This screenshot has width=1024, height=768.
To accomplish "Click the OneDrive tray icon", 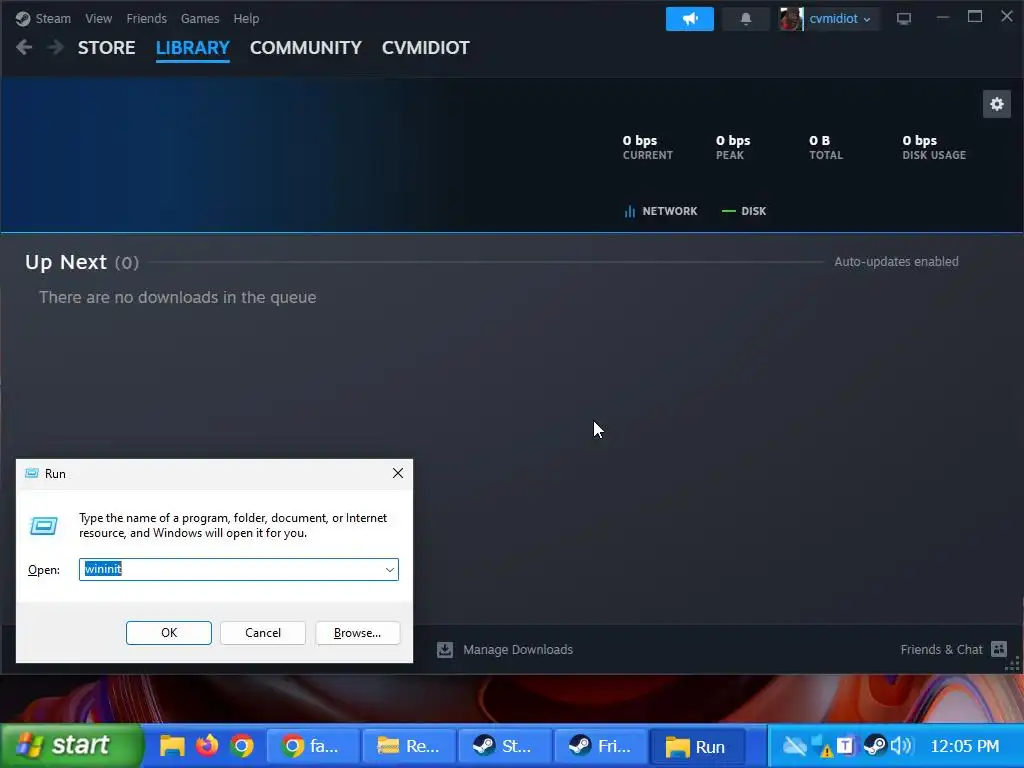I will tap(794, 746).
